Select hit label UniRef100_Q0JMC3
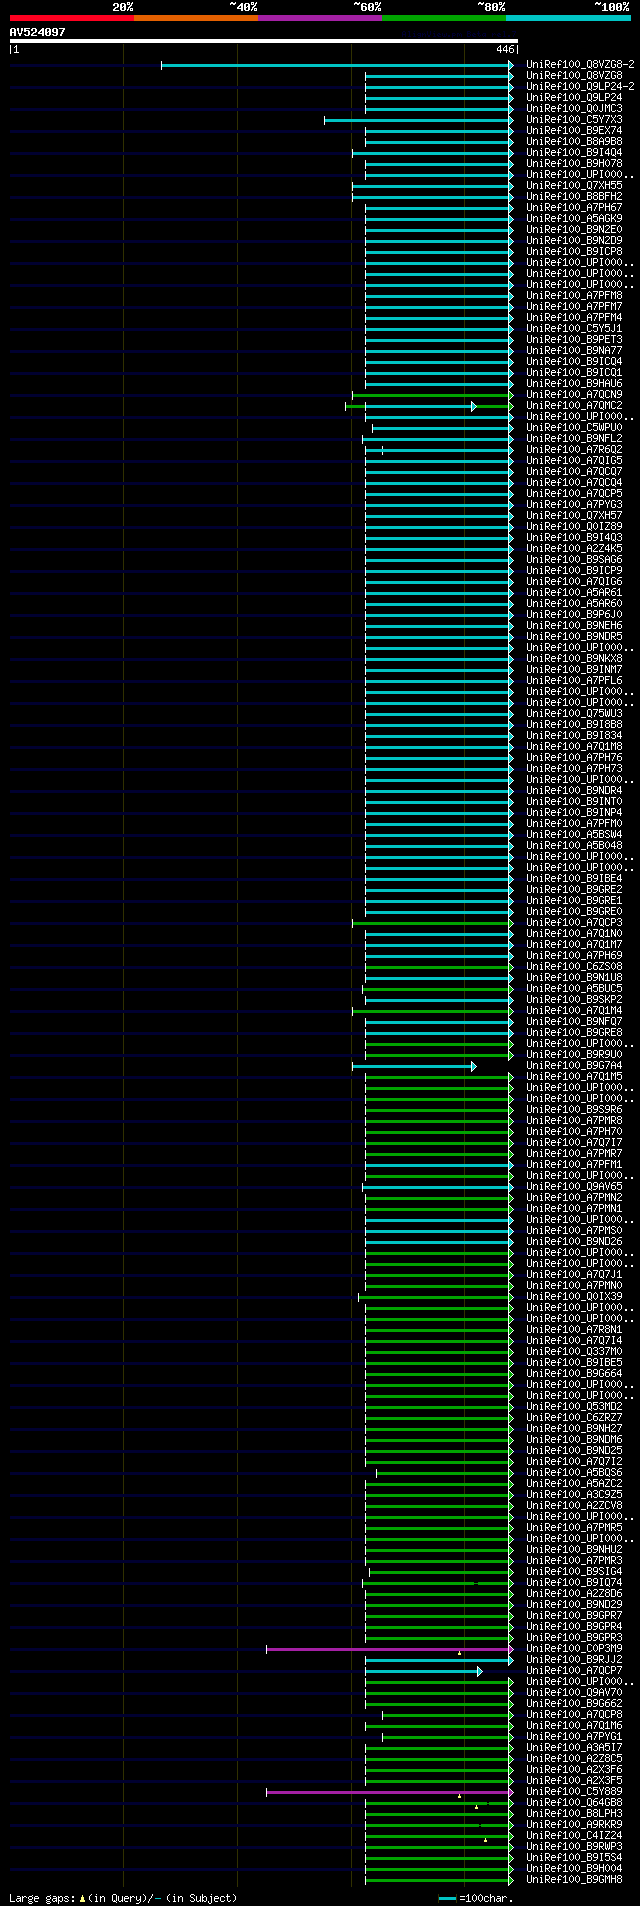 tap(574, 108)
